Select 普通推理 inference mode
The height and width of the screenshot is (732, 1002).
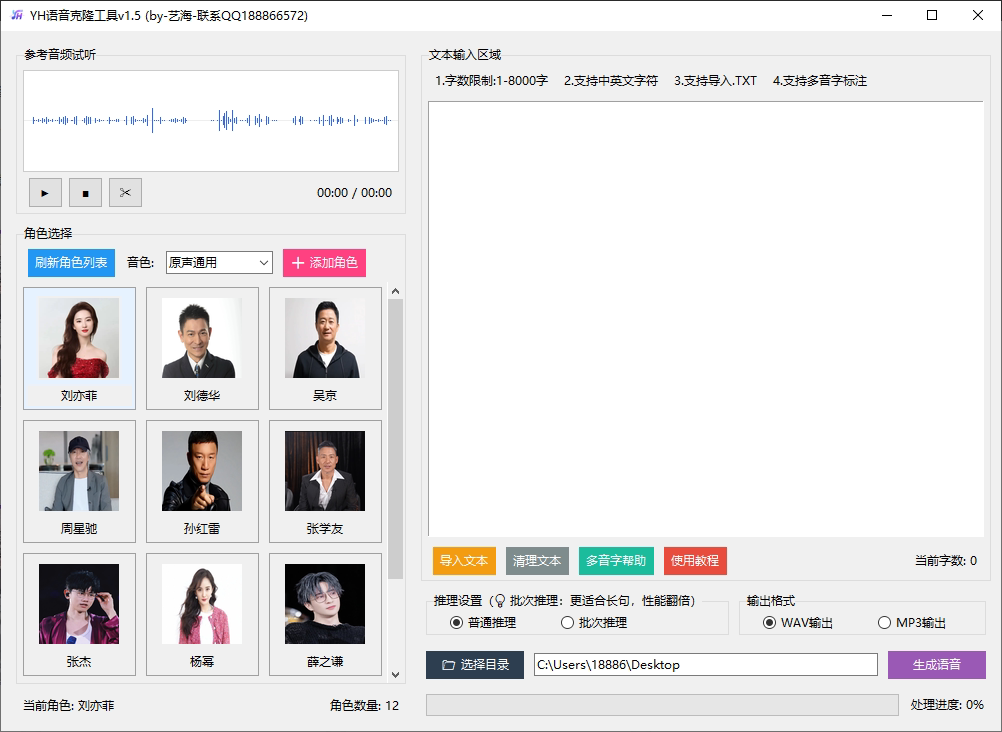pos(484,623)
